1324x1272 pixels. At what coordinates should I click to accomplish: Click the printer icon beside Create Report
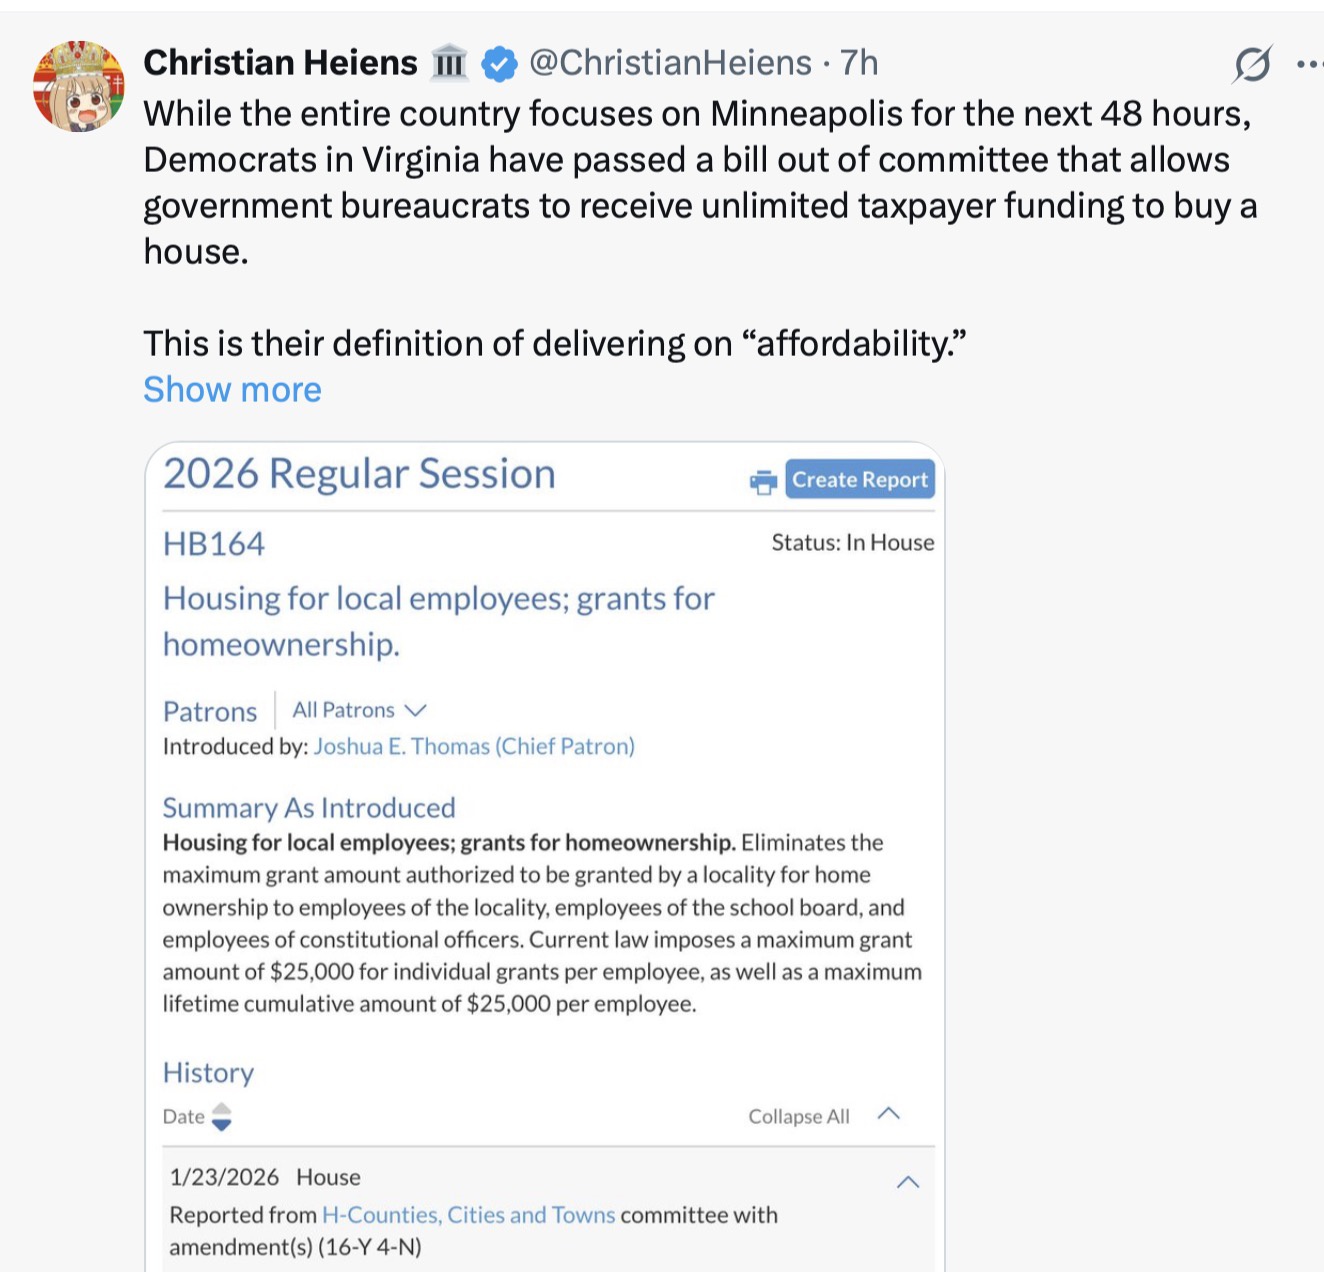(763, 482)
